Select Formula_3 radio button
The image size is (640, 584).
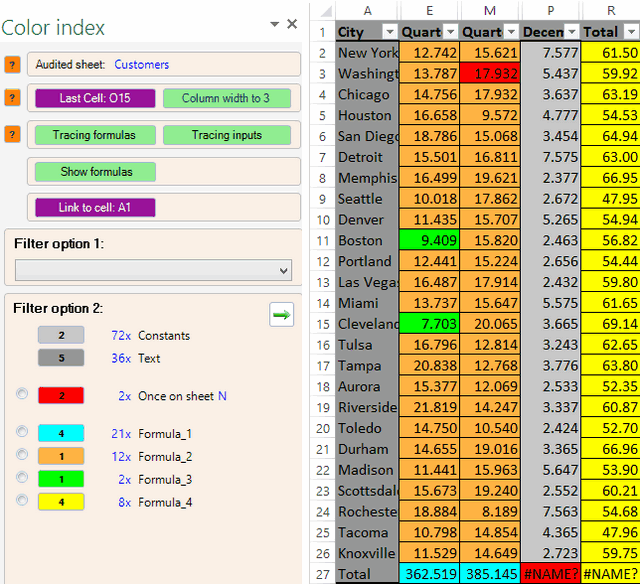tap(22, 477)
